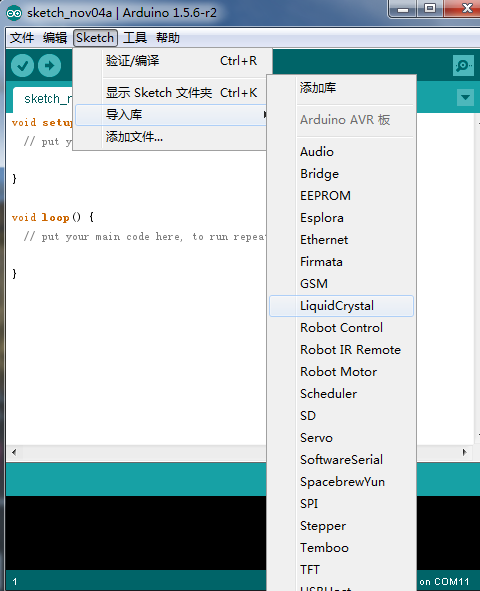Viewport: 480px width, 591px height.
Task: Import the SoftwareSerial library
Action: point(341,460)
